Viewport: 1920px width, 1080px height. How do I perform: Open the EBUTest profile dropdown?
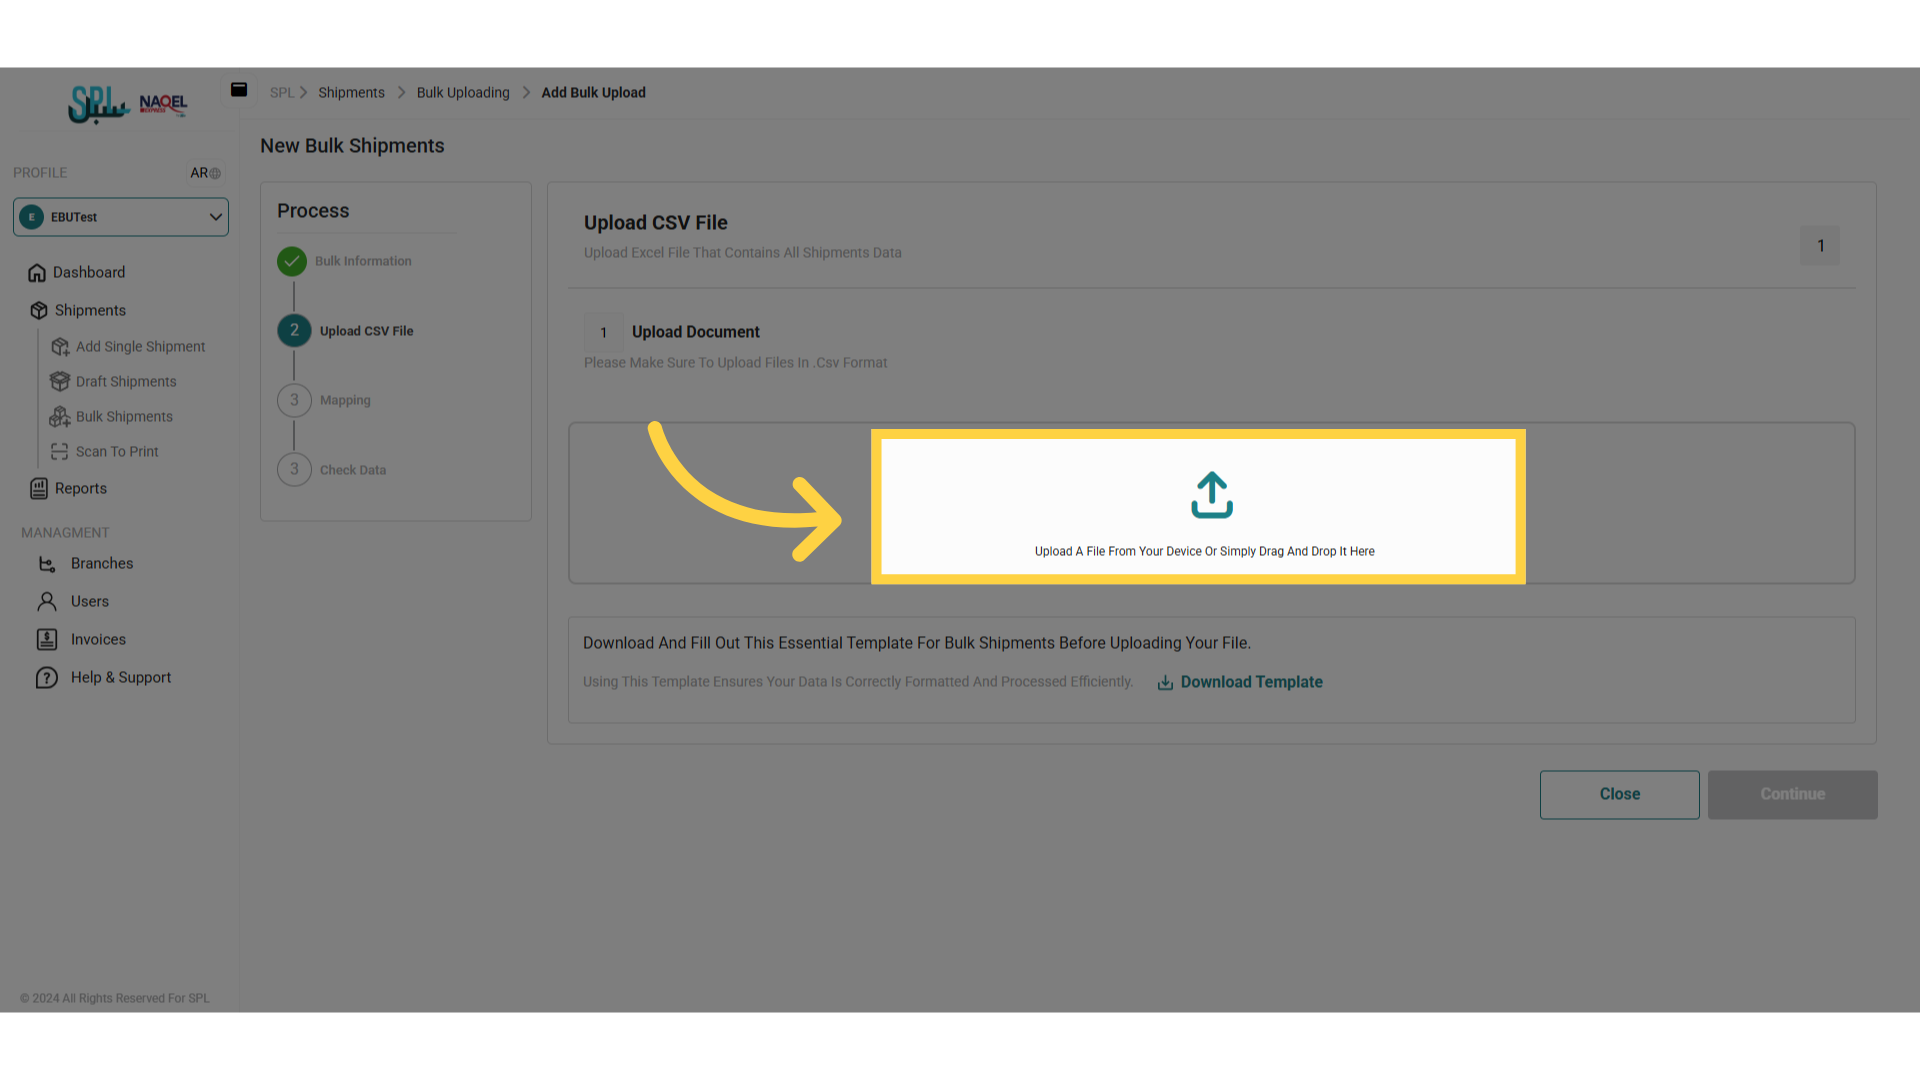coord(121,217)
